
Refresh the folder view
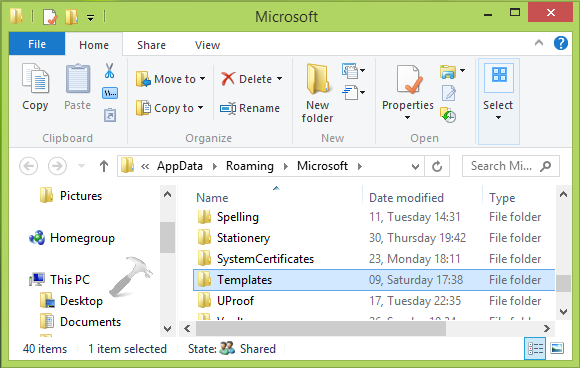437,166
